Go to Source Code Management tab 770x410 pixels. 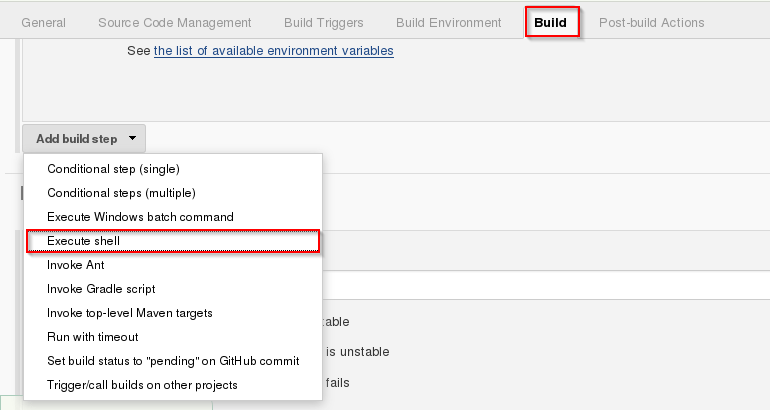(174, 22)
